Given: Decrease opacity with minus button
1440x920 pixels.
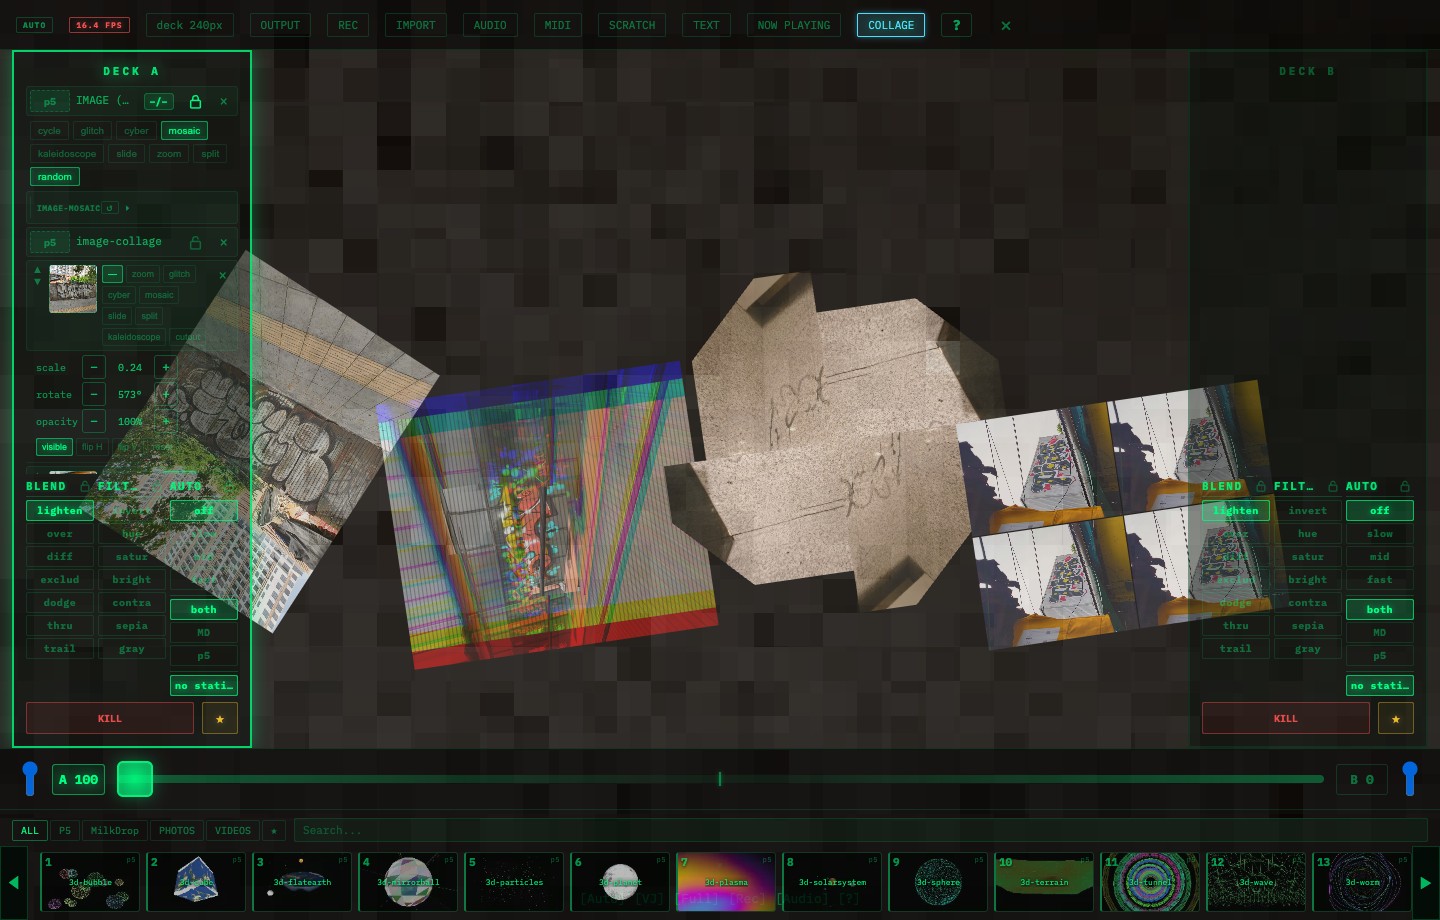Looking at the screenshot, I should (x=94, y=421).
